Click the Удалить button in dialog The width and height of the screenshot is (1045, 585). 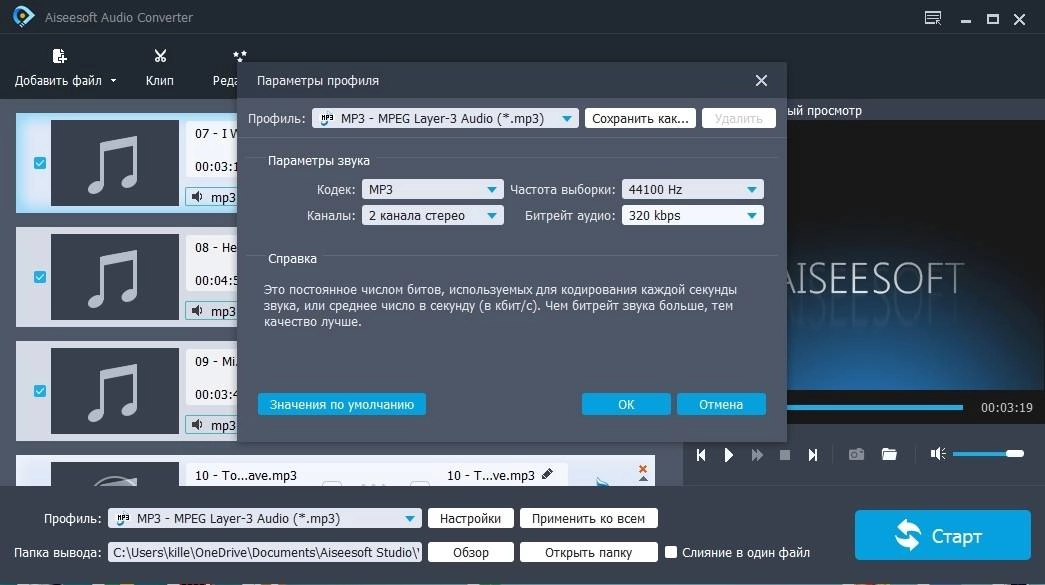click(x=738, y=119)
